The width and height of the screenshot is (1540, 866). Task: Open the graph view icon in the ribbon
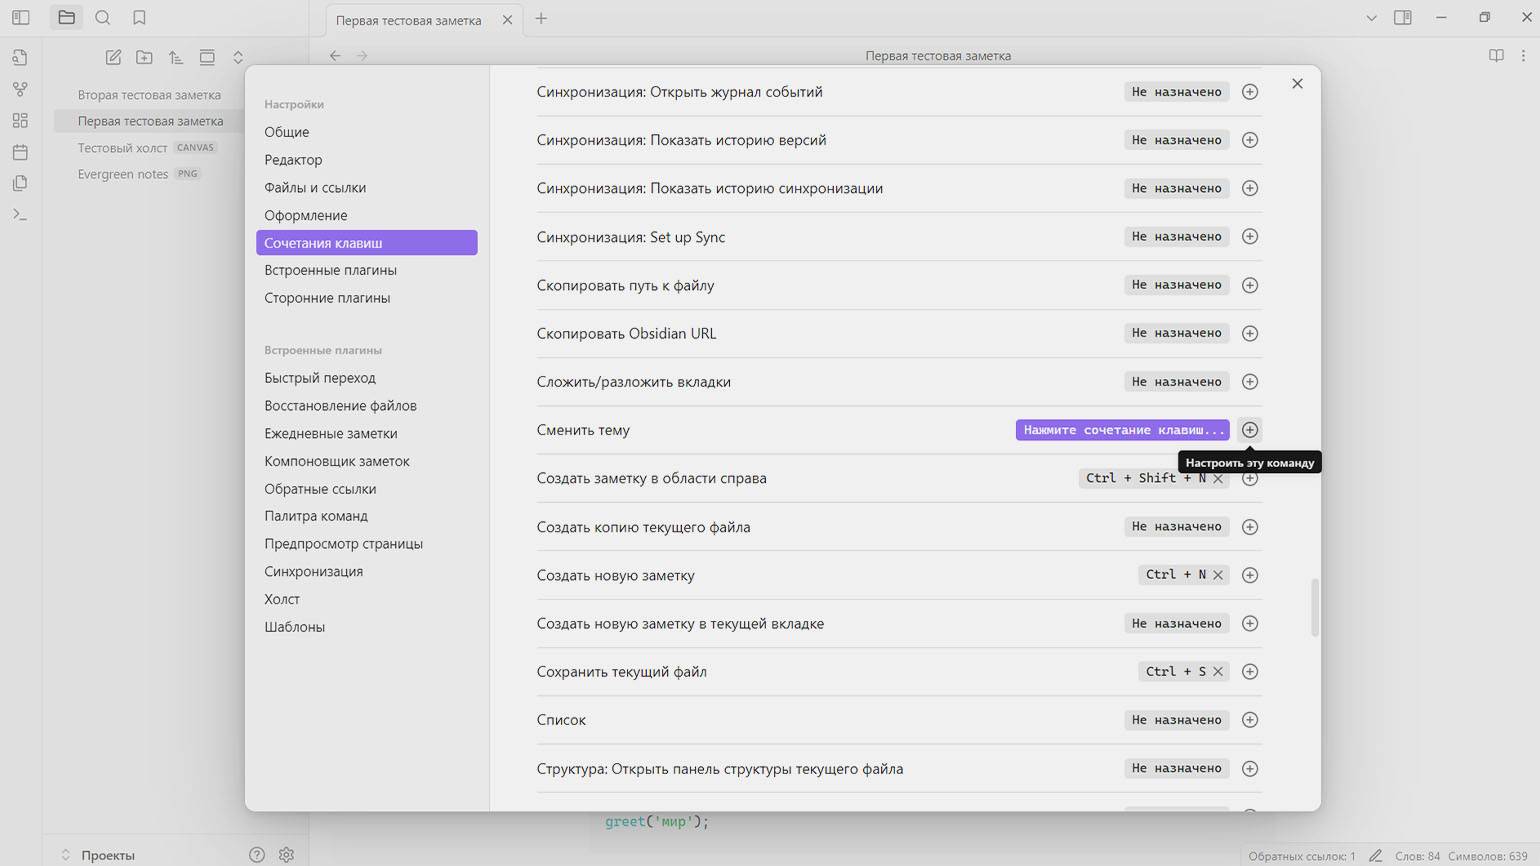pos(20,89)
